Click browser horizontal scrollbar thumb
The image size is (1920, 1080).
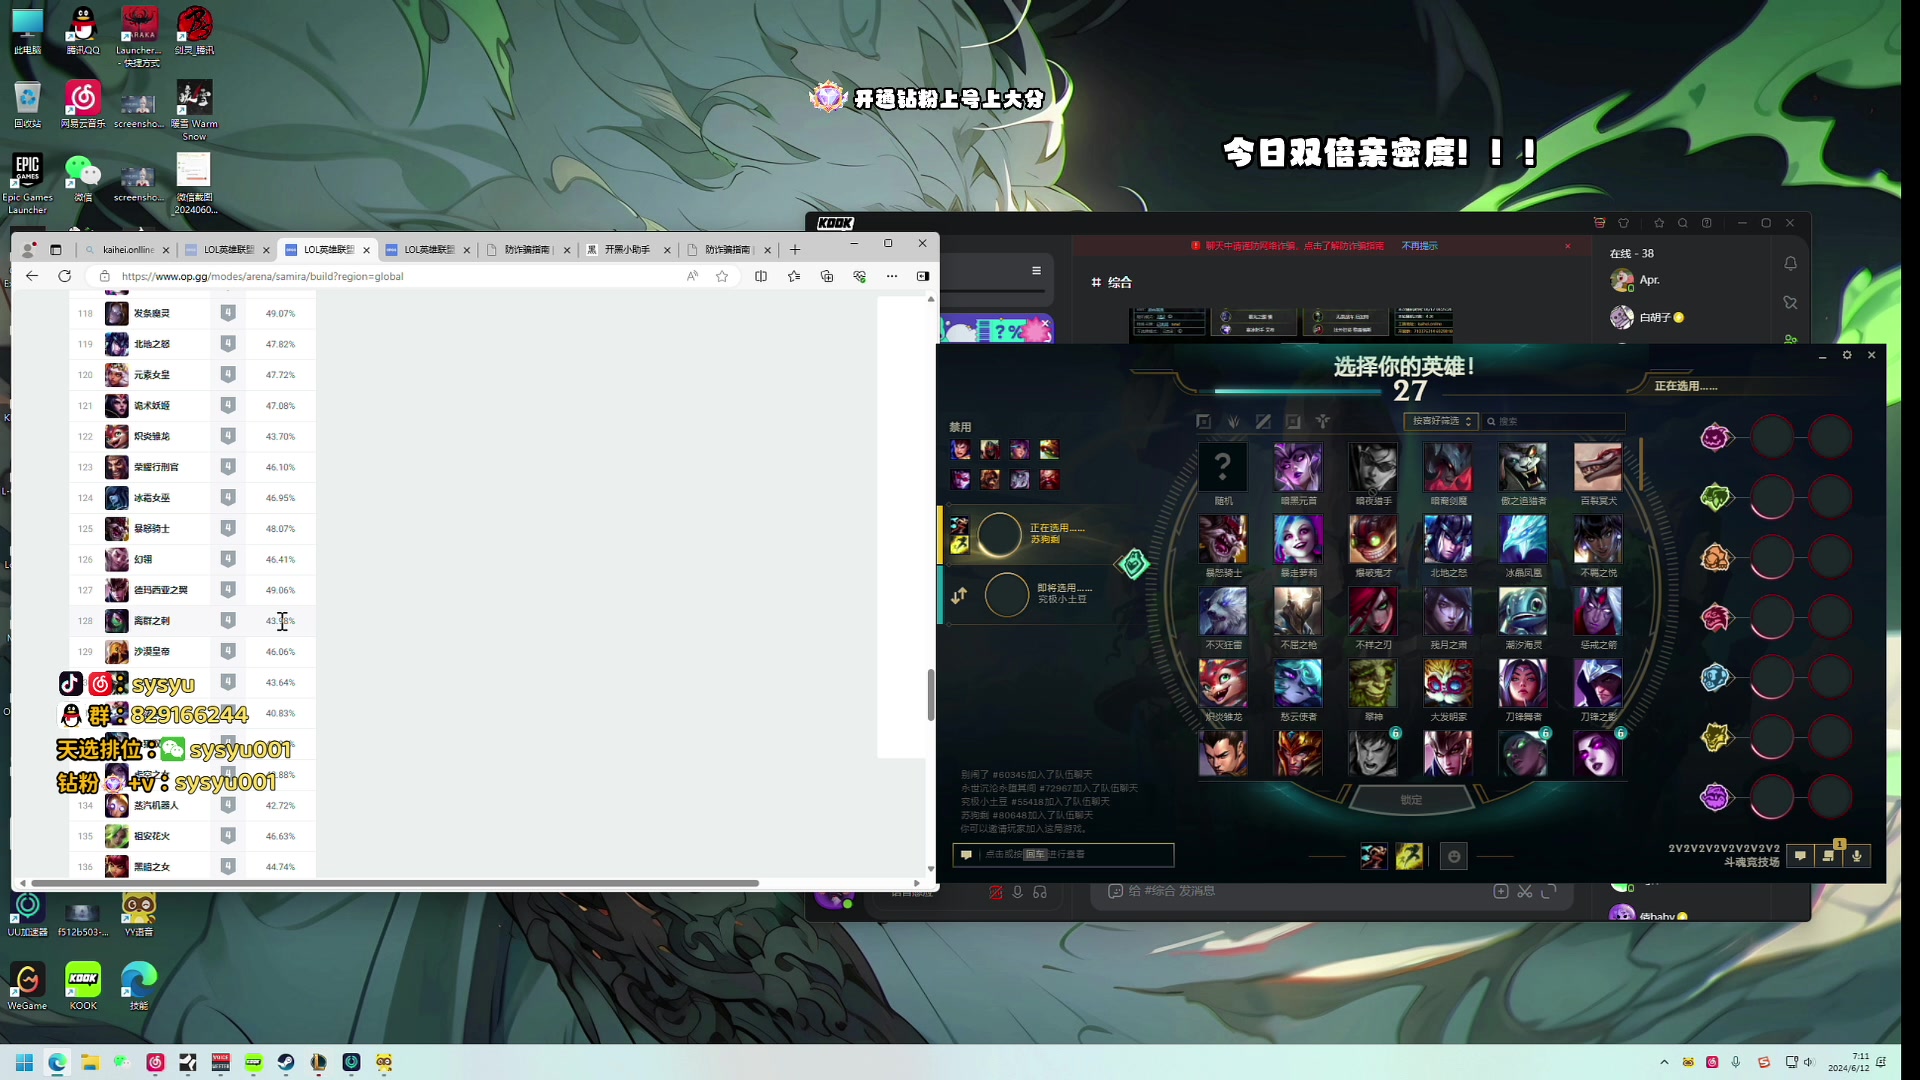pyautogui.click(x=395, y=883)
